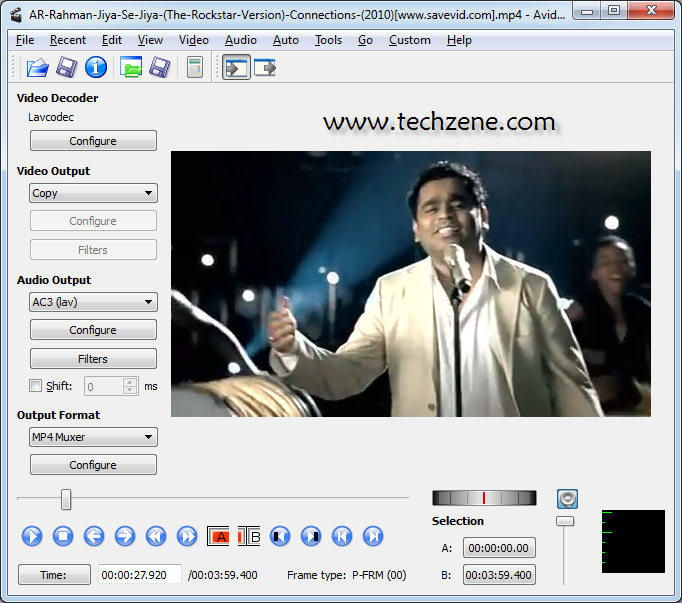Save project with second floppy icon
This screenshot has height=603, width=682.
click(160, 68)
